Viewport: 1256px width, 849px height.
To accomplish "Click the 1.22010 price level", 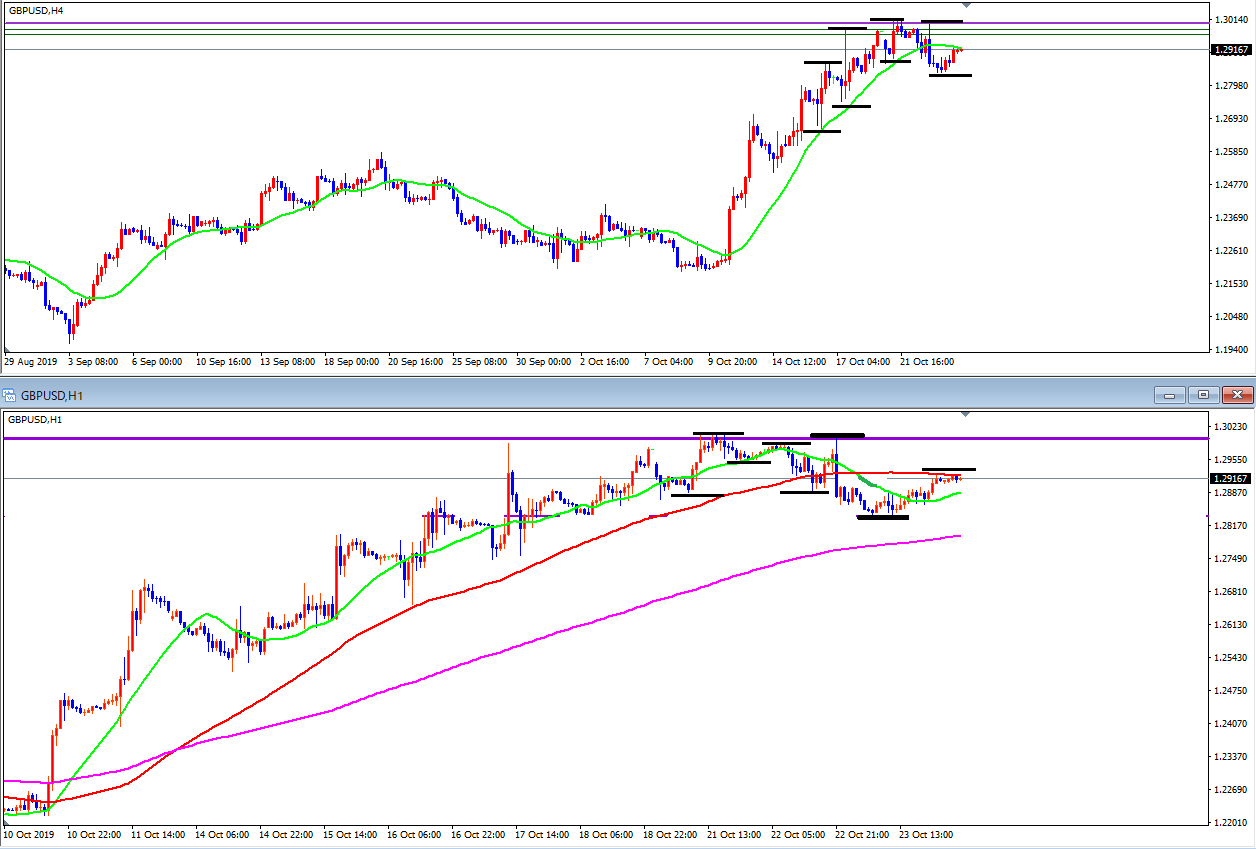I will point(1230,823).
